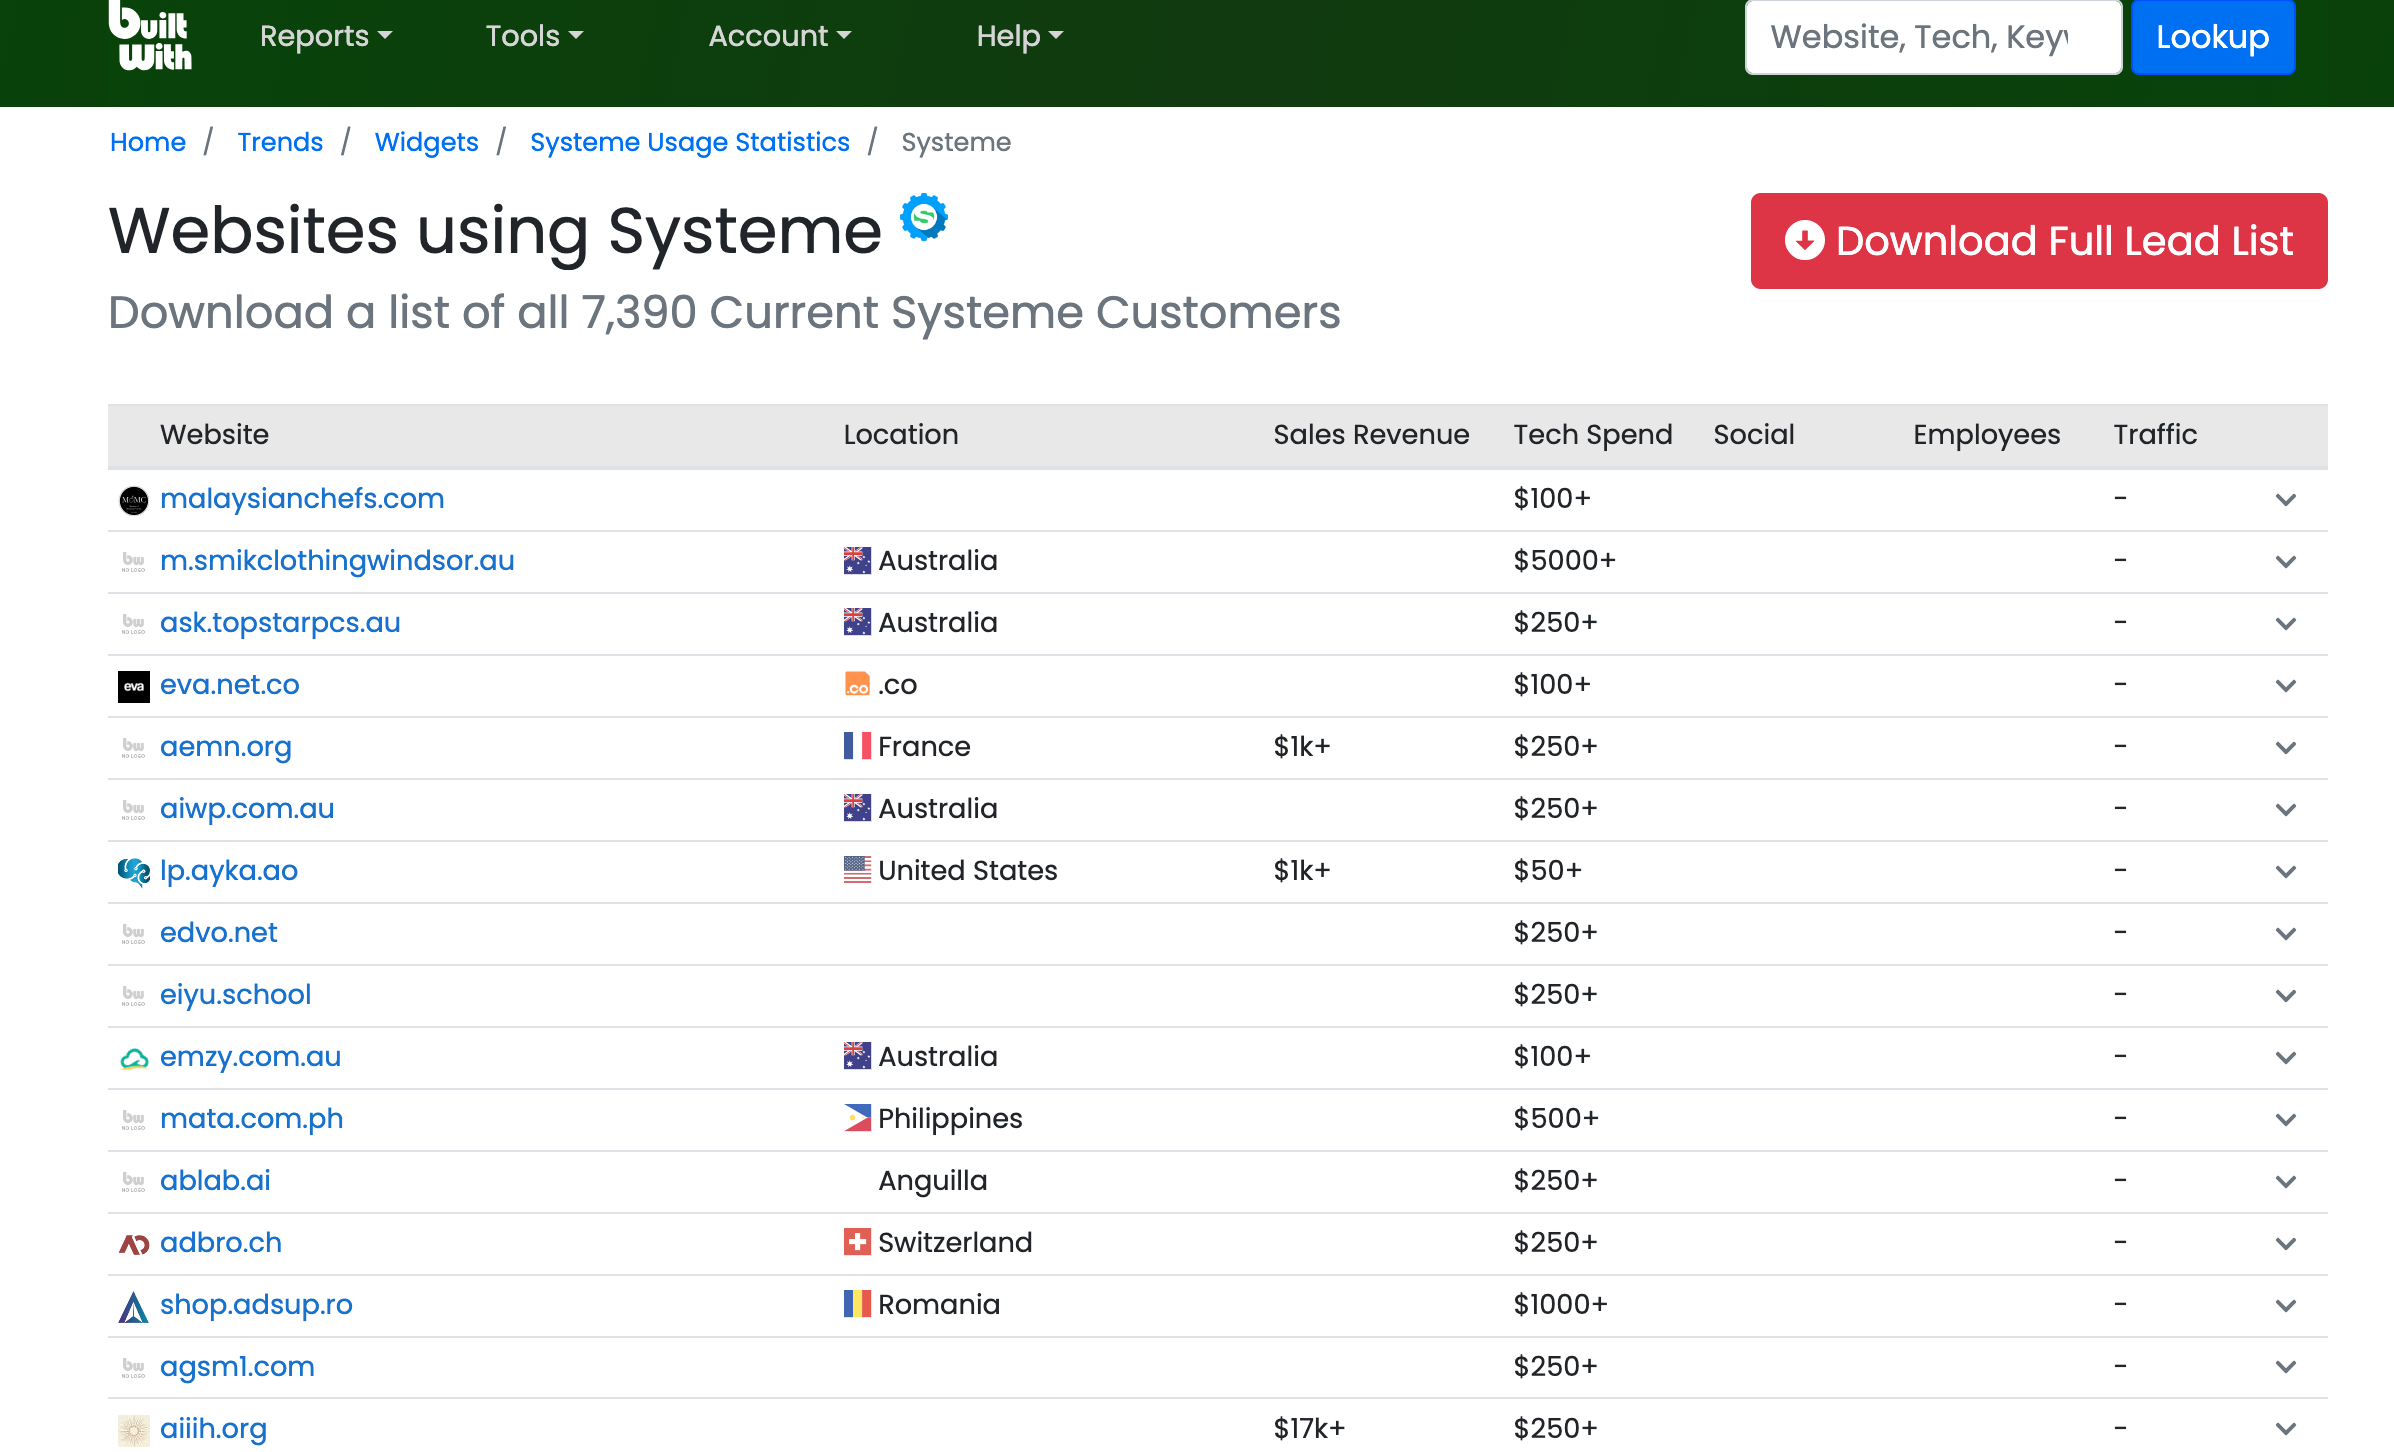The image size is (2394, 1452).
Task: Open malaysianchefs.com link
Action: (x=302, y=498)
